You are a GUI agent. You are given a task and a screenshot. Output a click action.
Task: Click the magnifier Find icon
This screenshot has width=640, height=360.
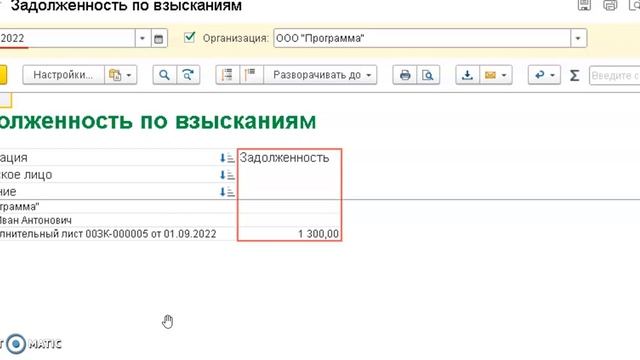[164, 75]
